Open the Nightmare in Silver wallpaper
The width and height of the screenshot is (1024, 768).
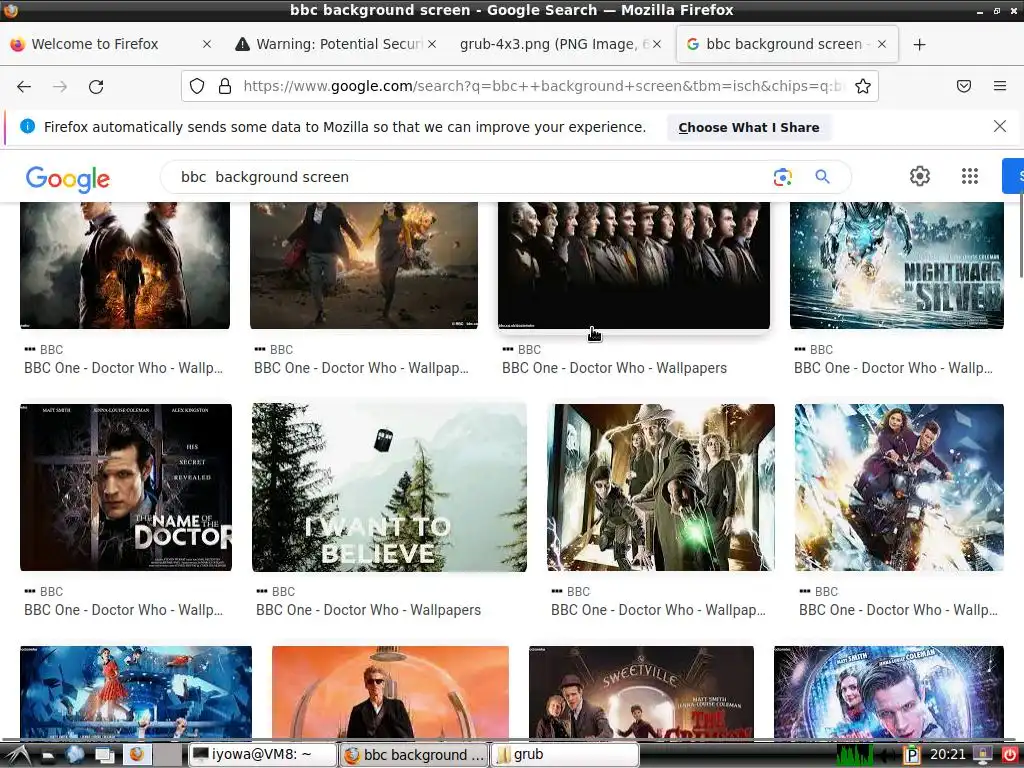(897, 265)
